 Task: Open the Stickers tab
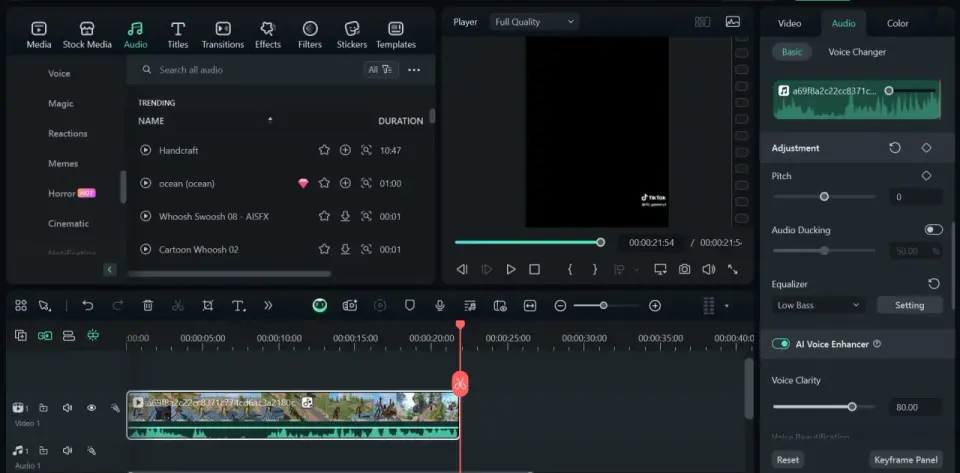coord(352,35)
